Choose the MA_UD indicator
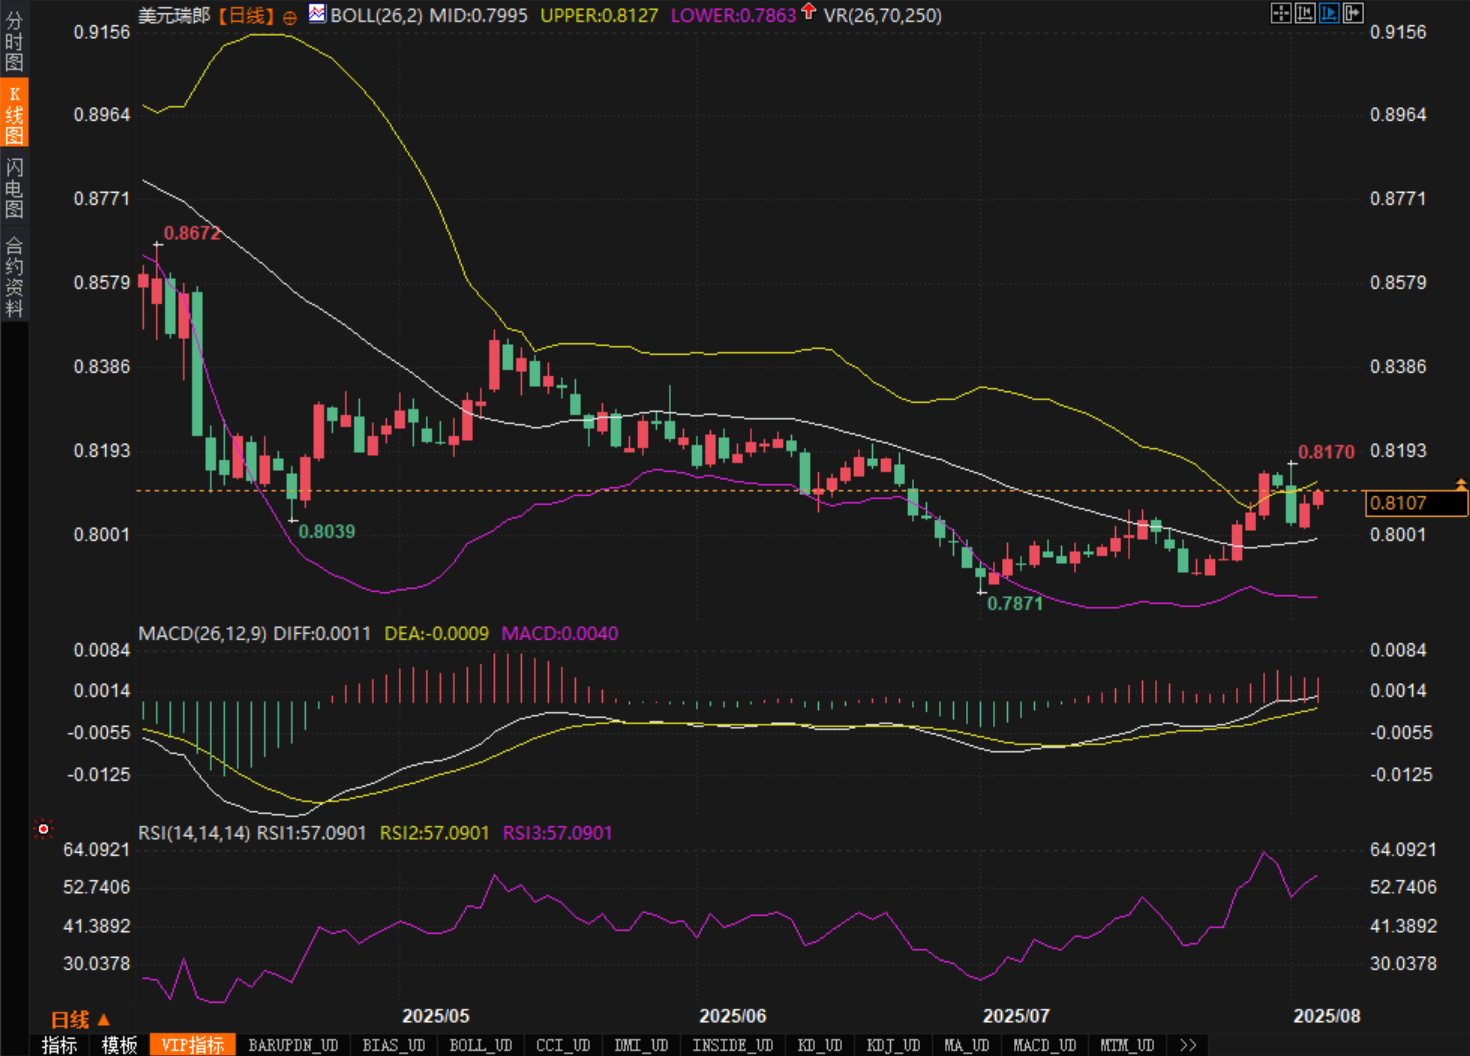Image resolution: width=1470 pixels, height=1056 pixels. coord(966,1045)
